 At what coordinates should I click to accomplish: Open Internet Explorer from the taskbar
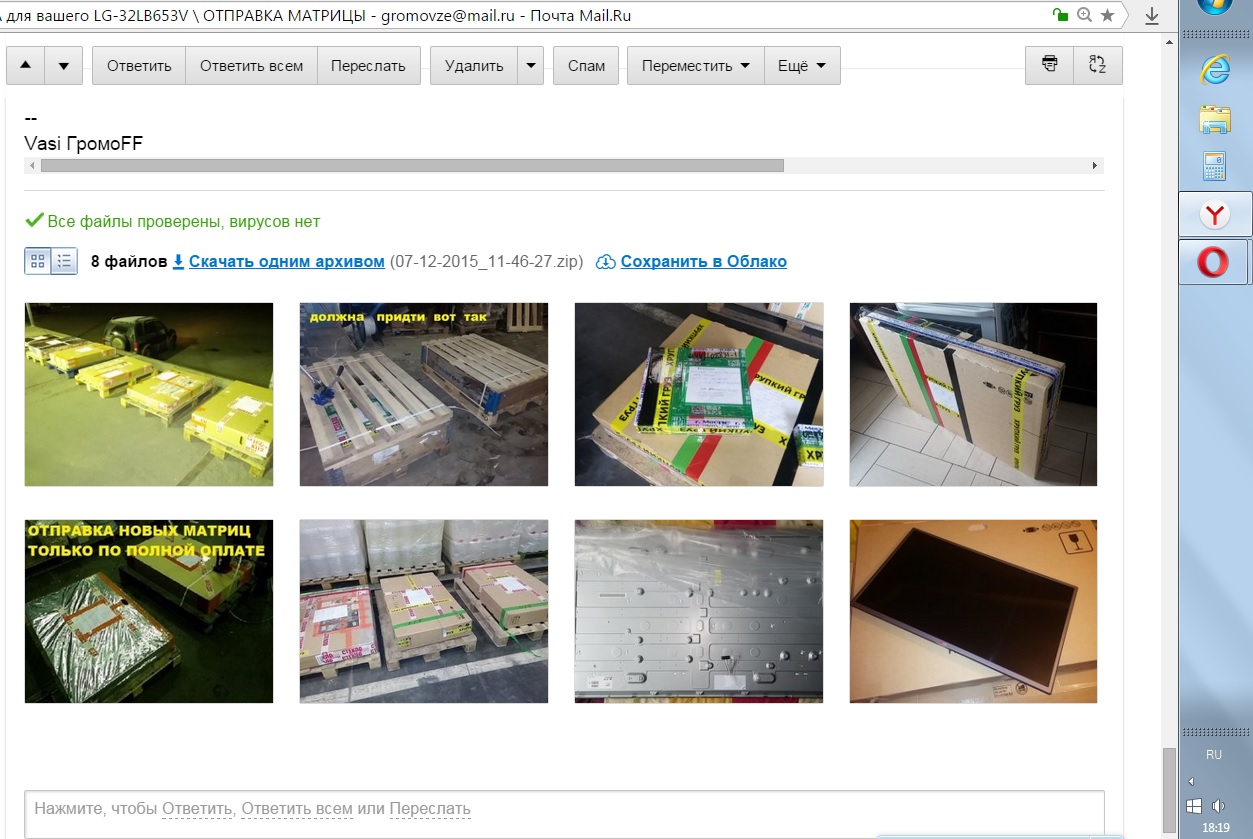click(x=1214, y=68)
